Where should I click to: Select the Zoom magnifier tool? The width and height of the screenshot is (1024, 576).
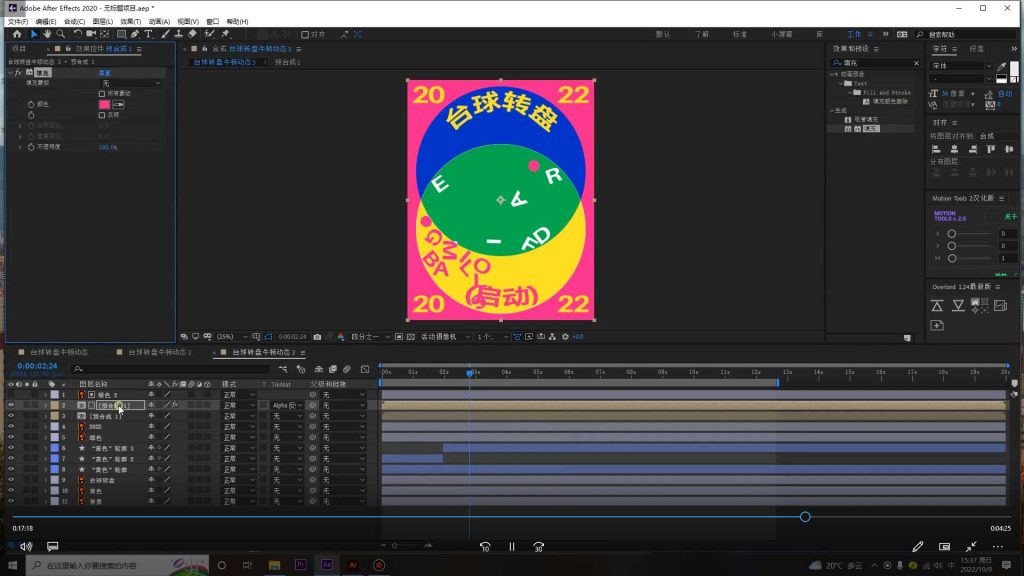pos(61,34)
